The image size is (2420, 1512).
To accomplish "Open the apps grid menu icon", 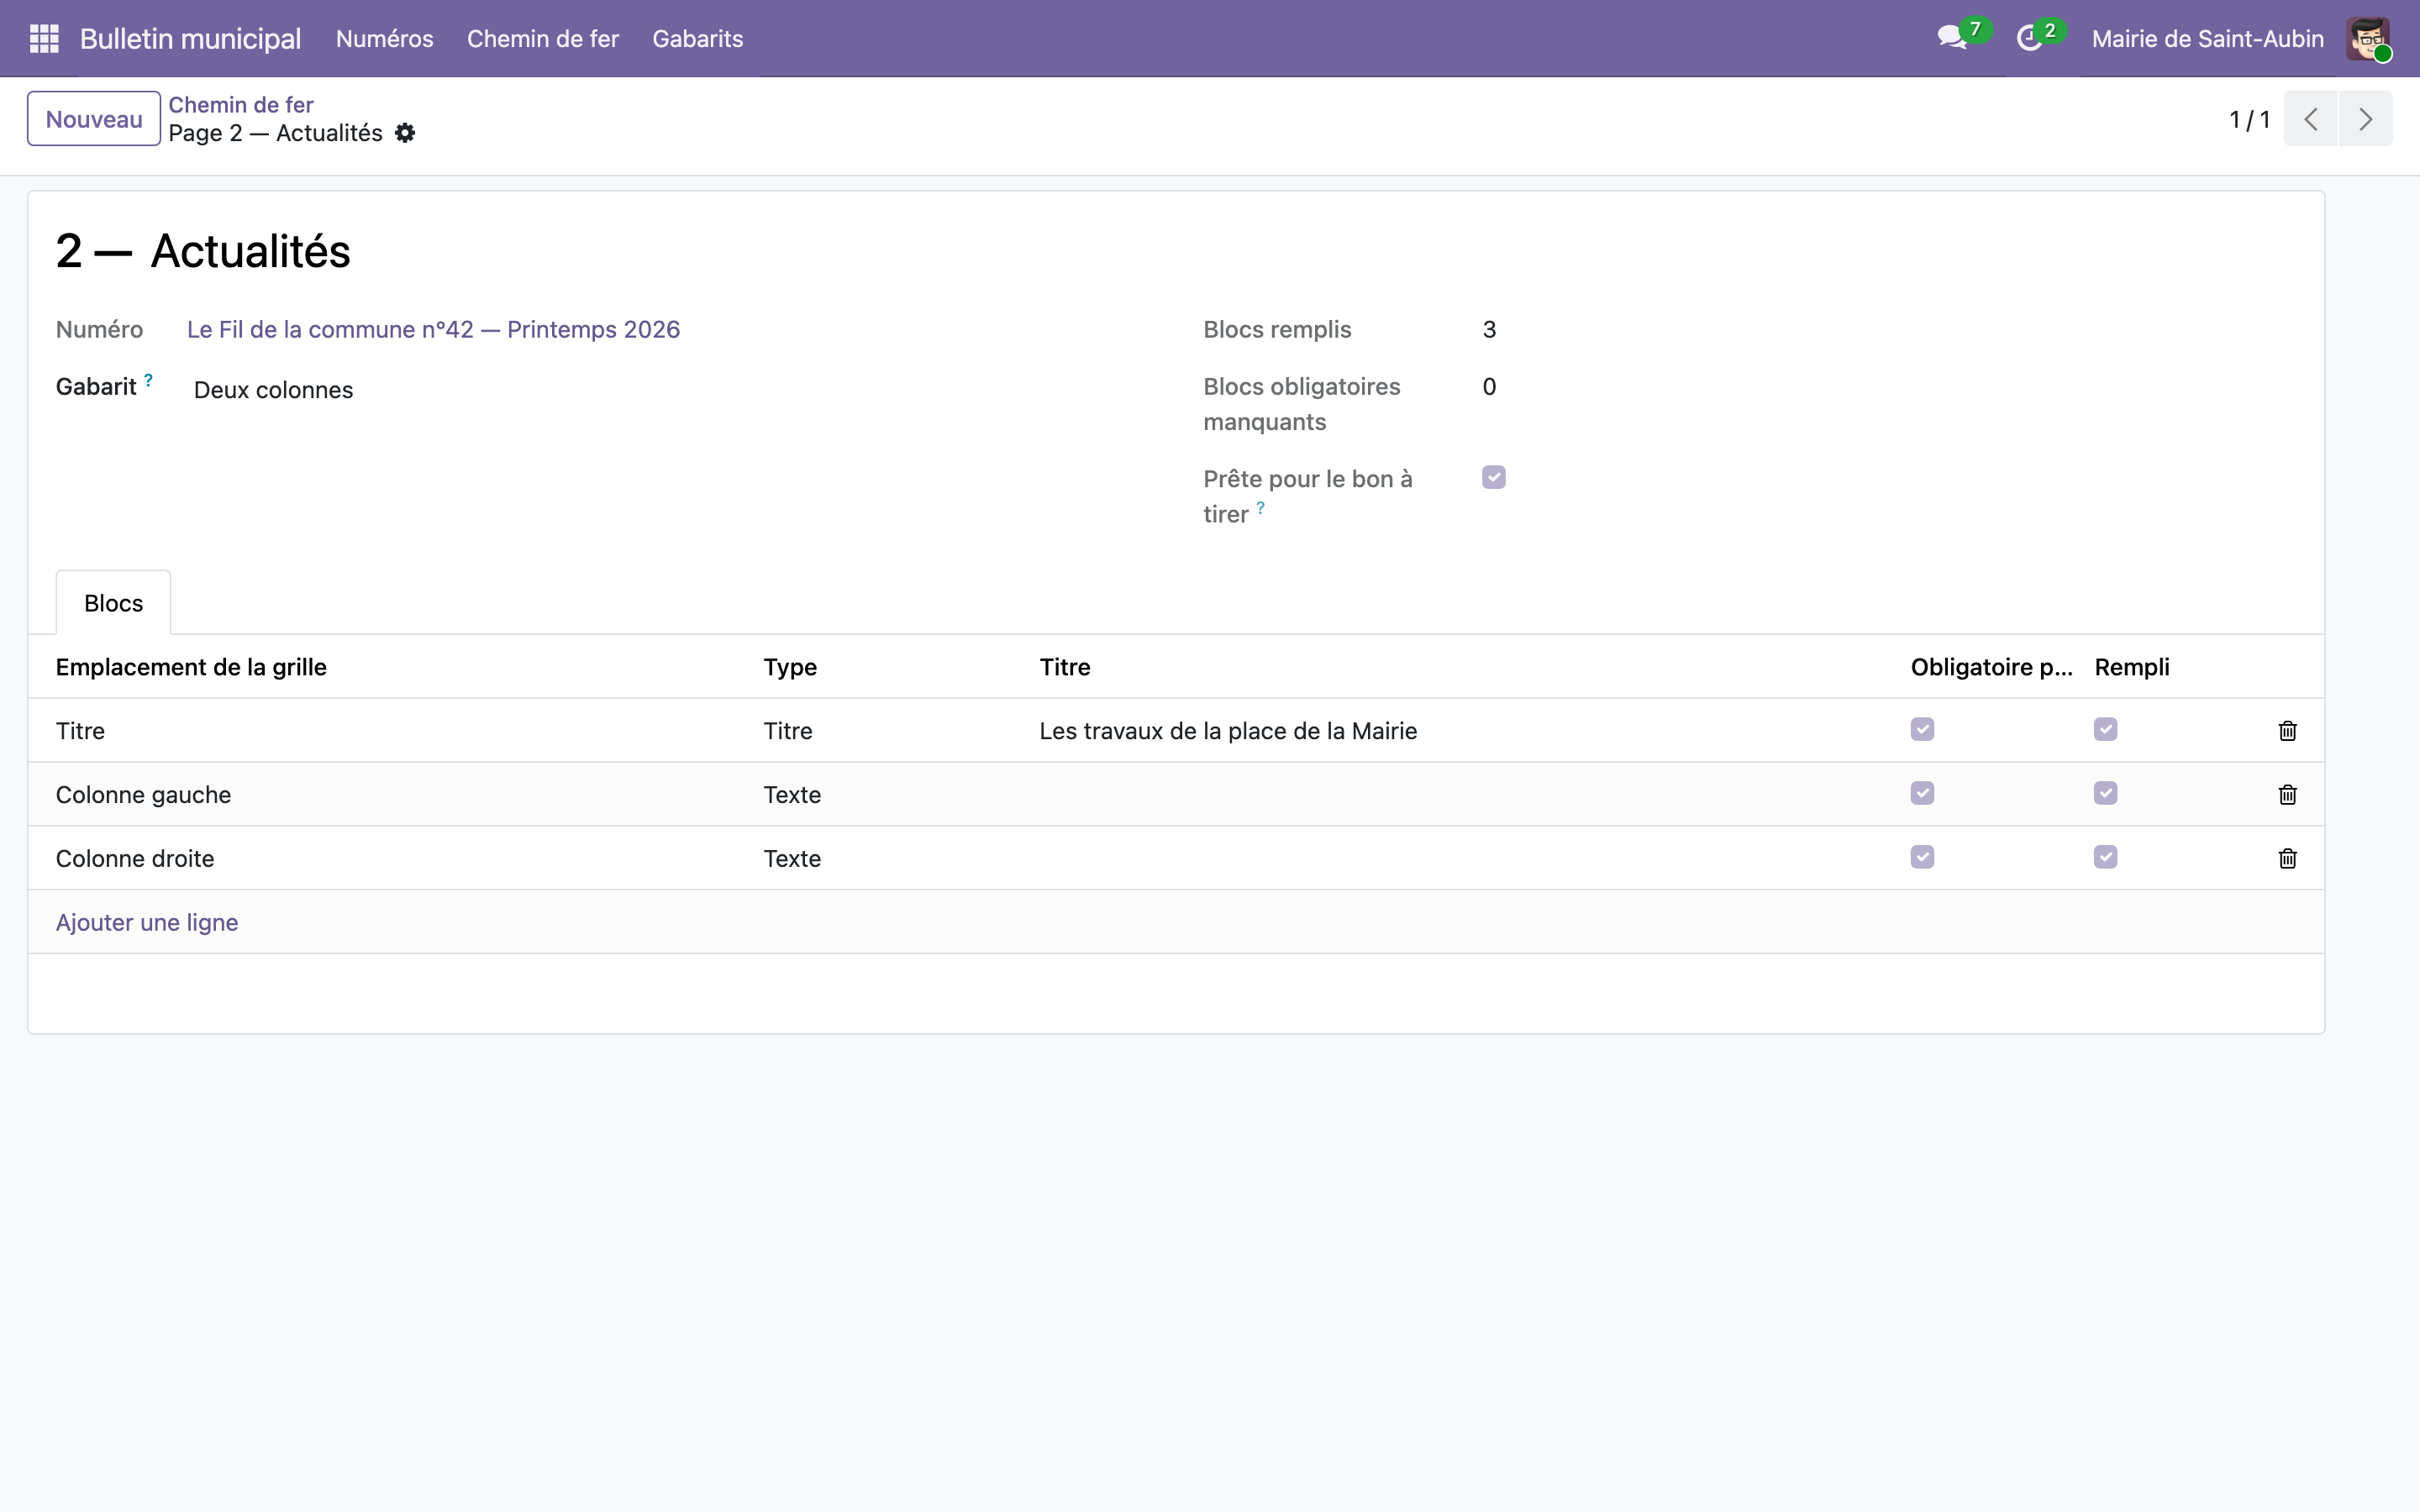I will [x=44, y=38].
